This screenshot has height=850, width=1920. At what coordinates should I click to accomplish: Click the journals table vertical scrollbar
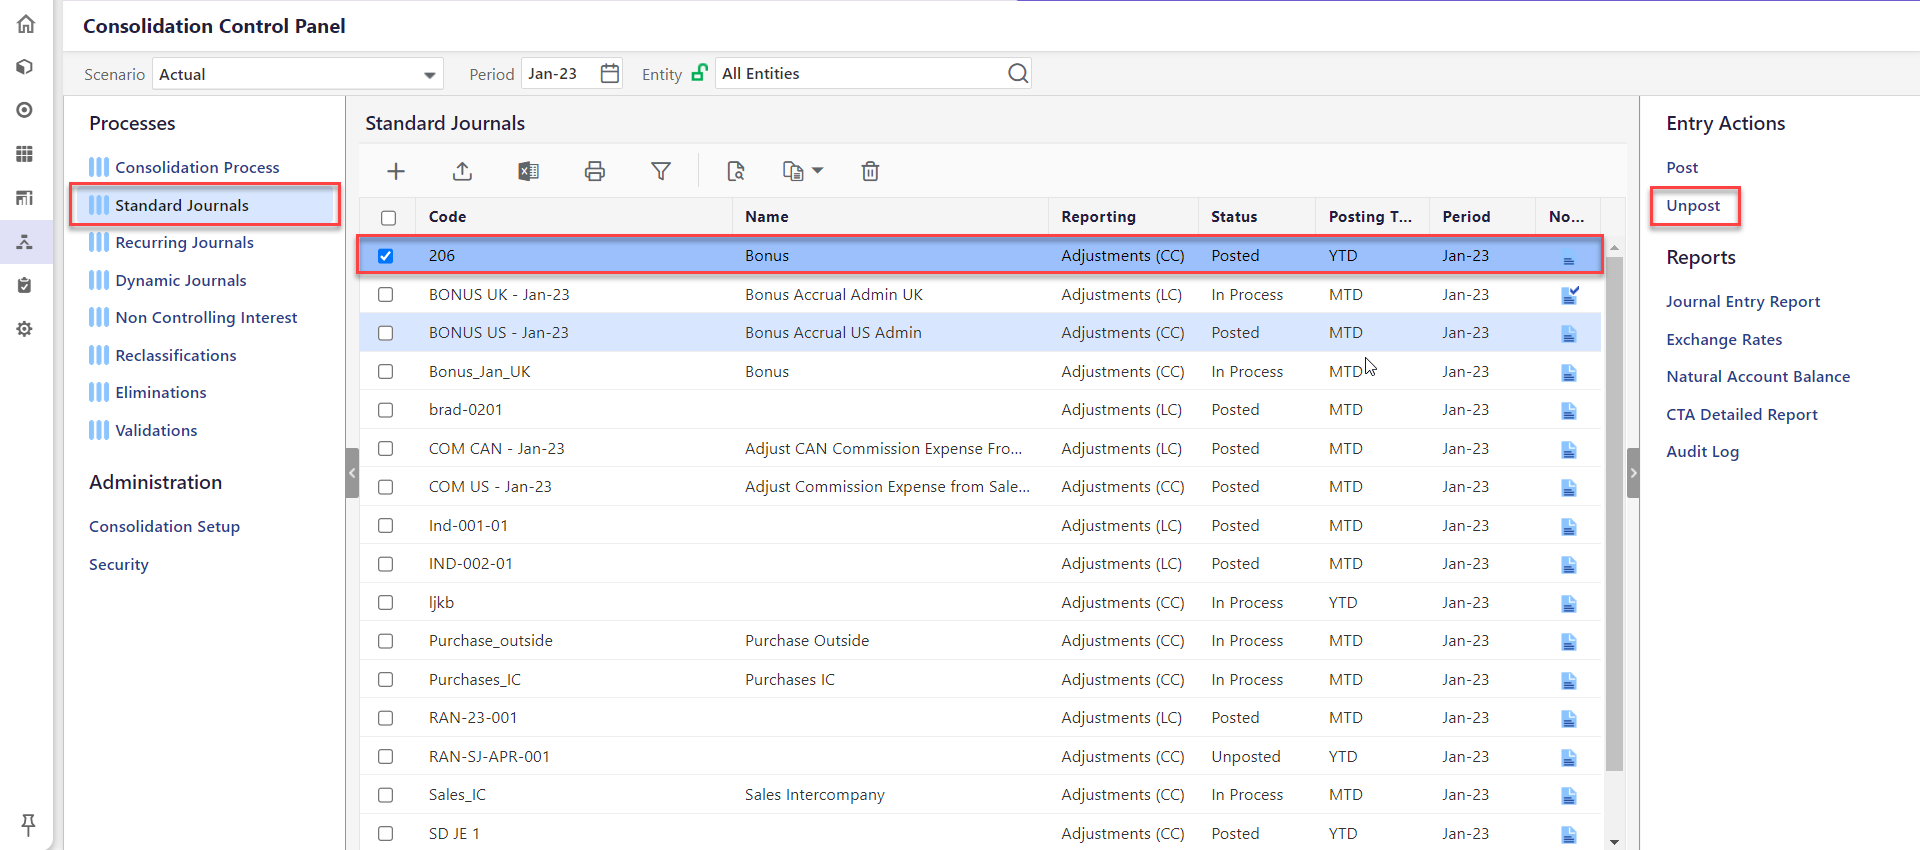coord(1614,513)
